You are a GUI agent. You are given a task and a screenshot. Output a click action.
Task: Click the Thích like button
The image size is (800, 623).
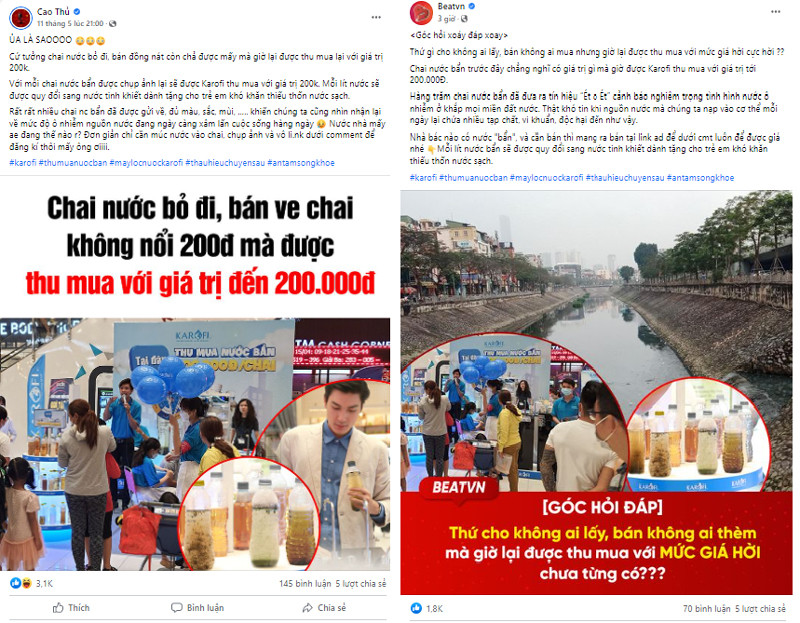(x=71, y=608)
